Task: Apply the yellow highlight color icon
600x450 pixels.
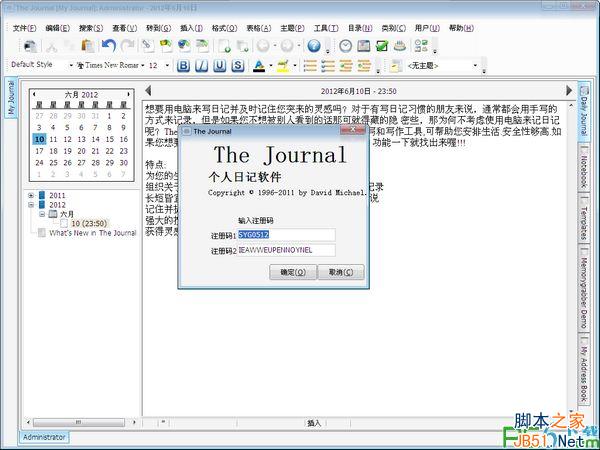Action: coord(283,66)
